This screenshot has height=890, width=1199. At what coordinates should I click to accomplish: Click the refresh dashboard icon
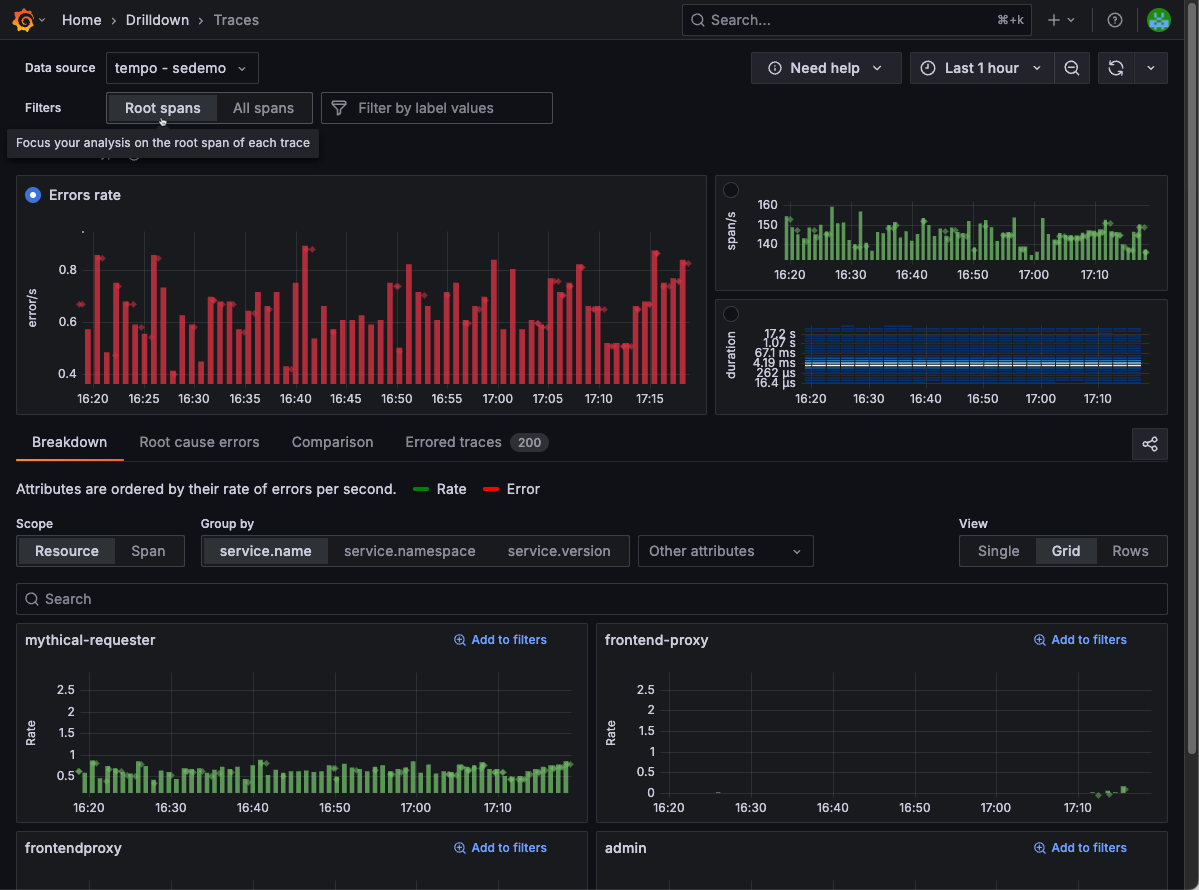click(x=1116, y=68)
